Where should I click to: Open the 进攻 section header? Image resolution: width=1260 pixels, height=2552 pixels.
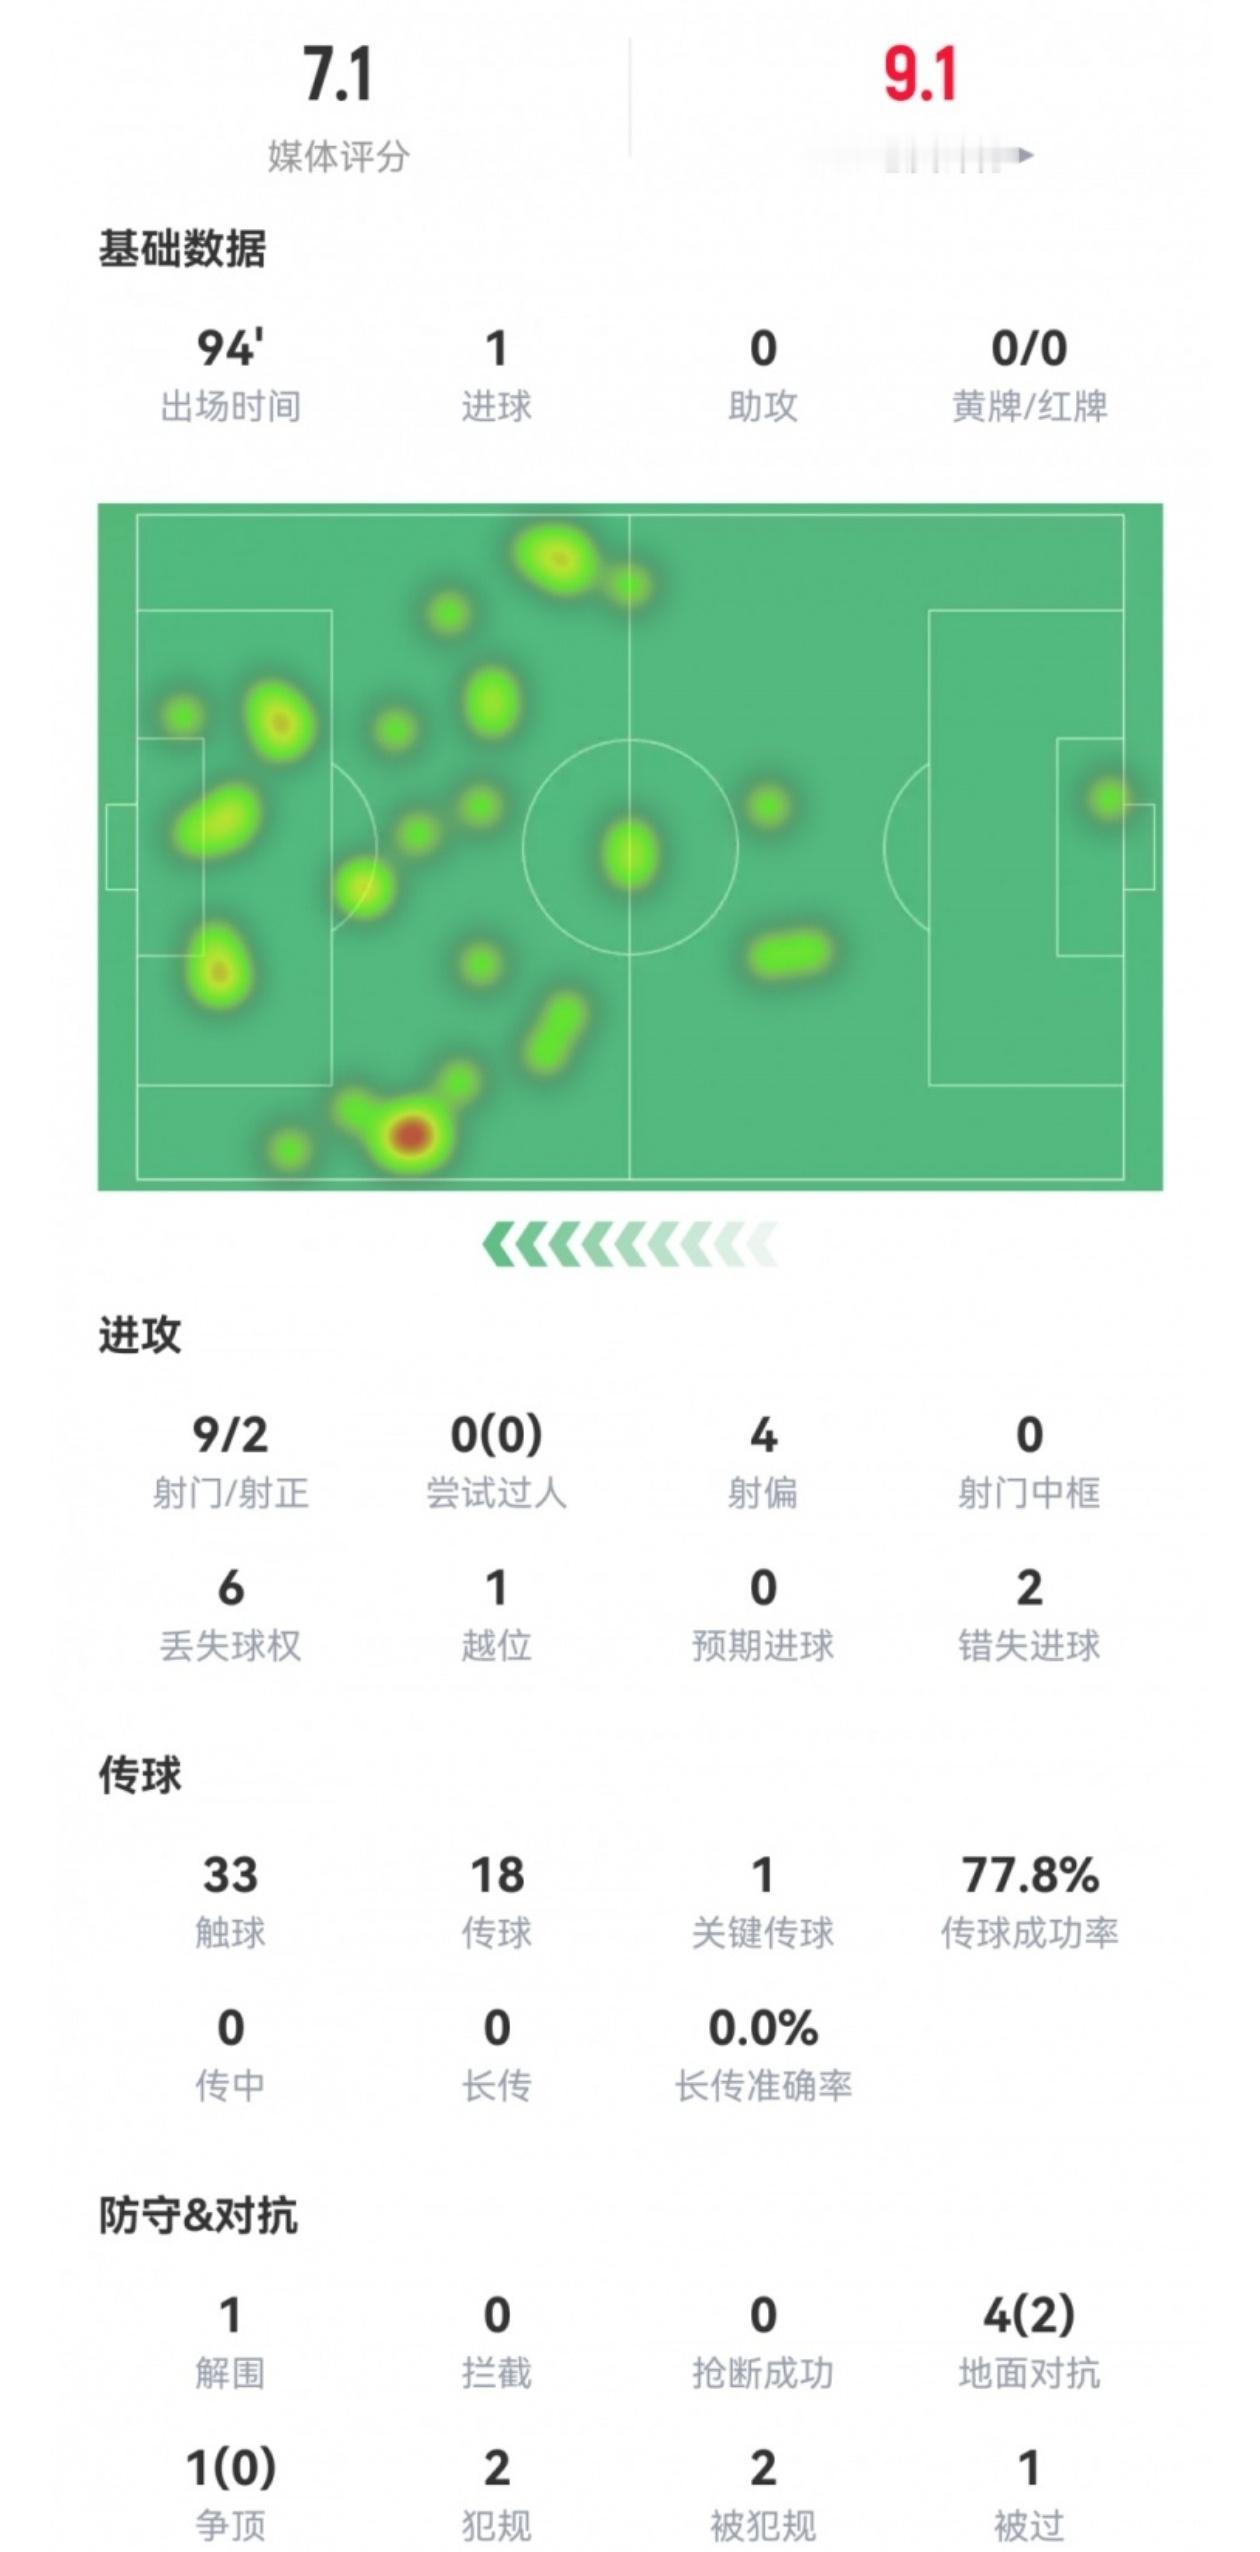[x=140, y=1335]
